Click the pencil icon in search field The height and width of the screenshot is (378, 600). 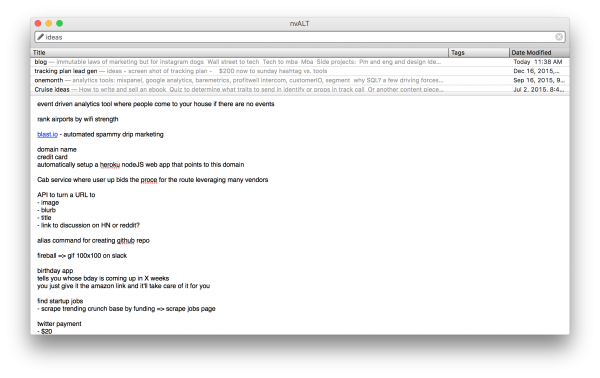(x=40, y=37)
